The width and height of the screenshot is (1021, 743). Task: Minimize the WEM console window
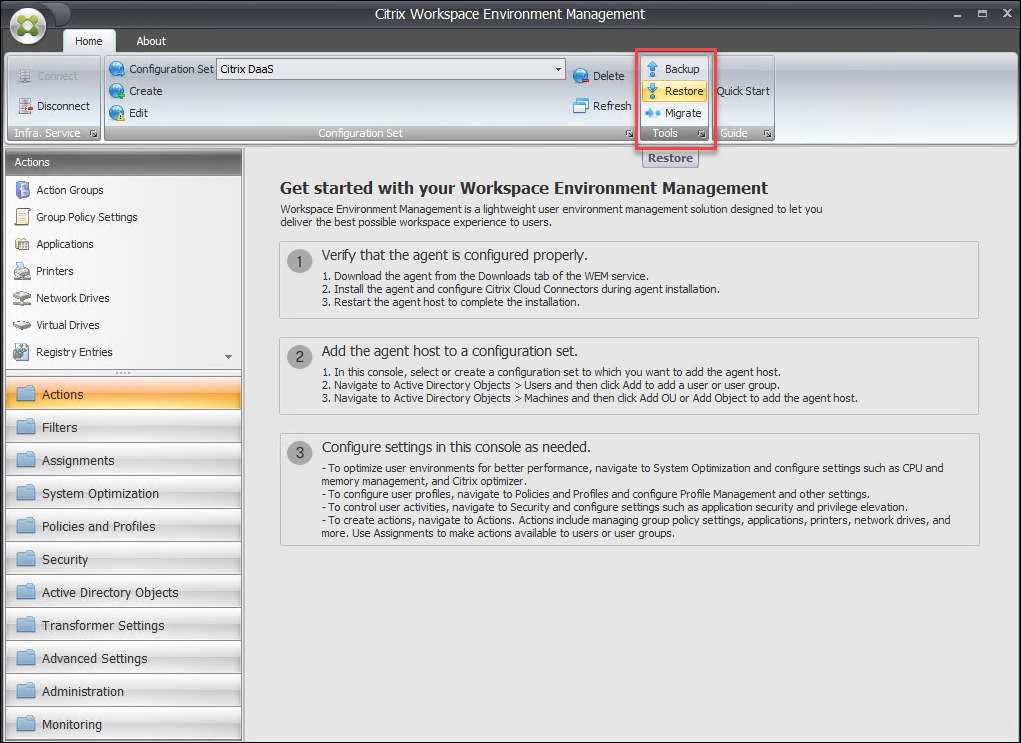(x=957, y=14)
